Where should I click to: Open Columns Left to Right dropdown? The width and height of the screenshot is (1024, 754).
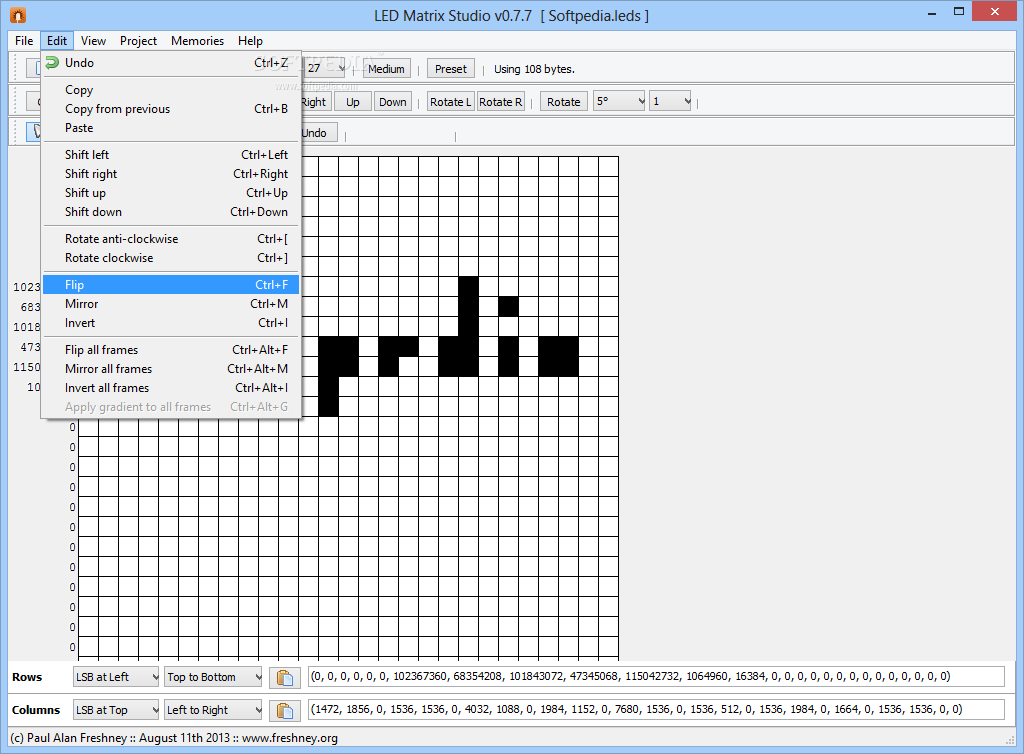point(214,710)
